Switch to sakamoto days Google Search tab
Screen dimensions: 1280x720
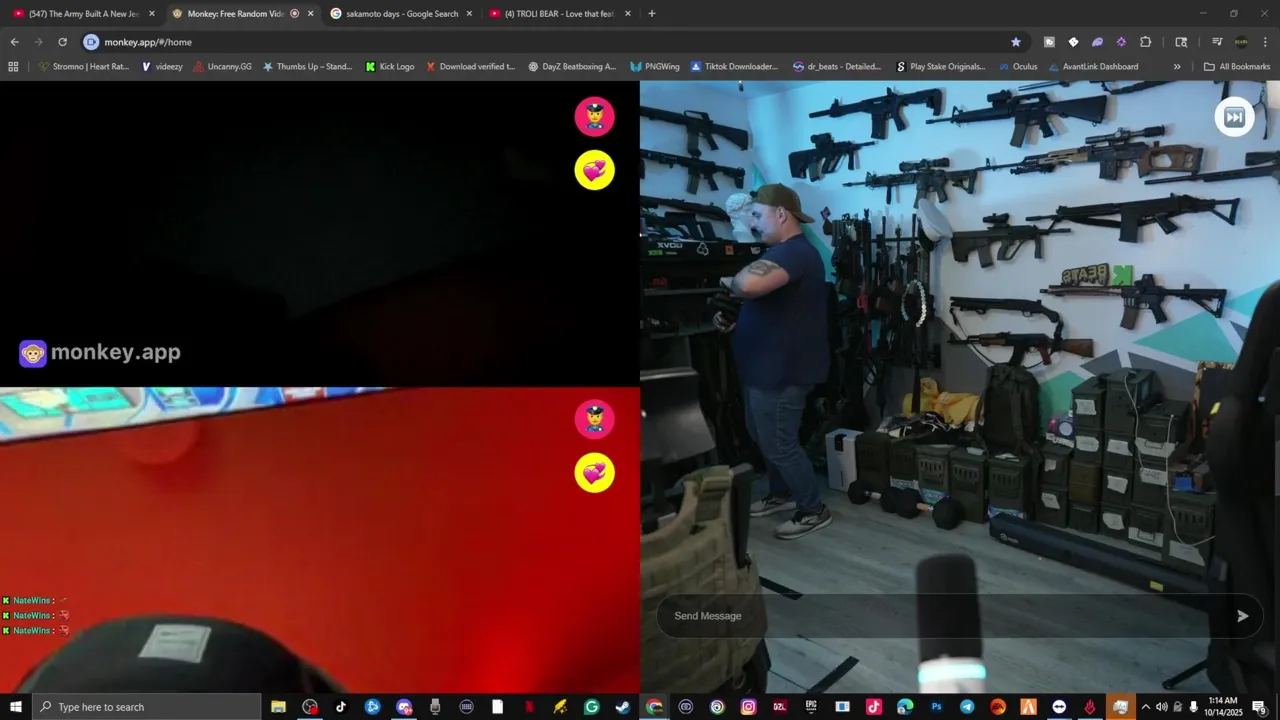(x=400, y=14)
